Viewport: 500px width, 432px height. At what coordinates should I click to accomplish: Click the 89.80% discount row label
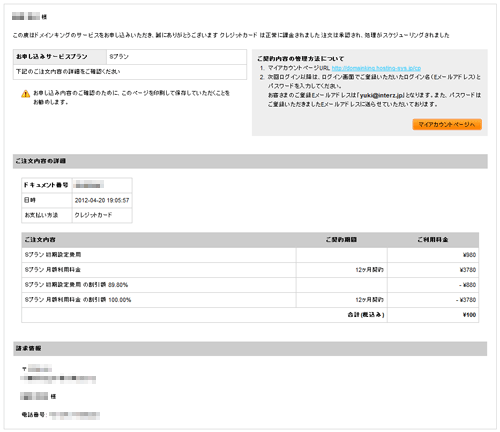(76, 285)
